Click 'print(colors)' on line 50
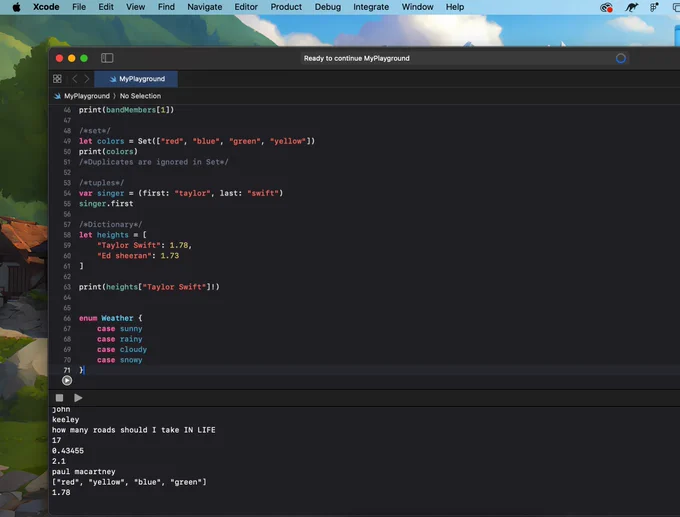 [x=108, y=151]
